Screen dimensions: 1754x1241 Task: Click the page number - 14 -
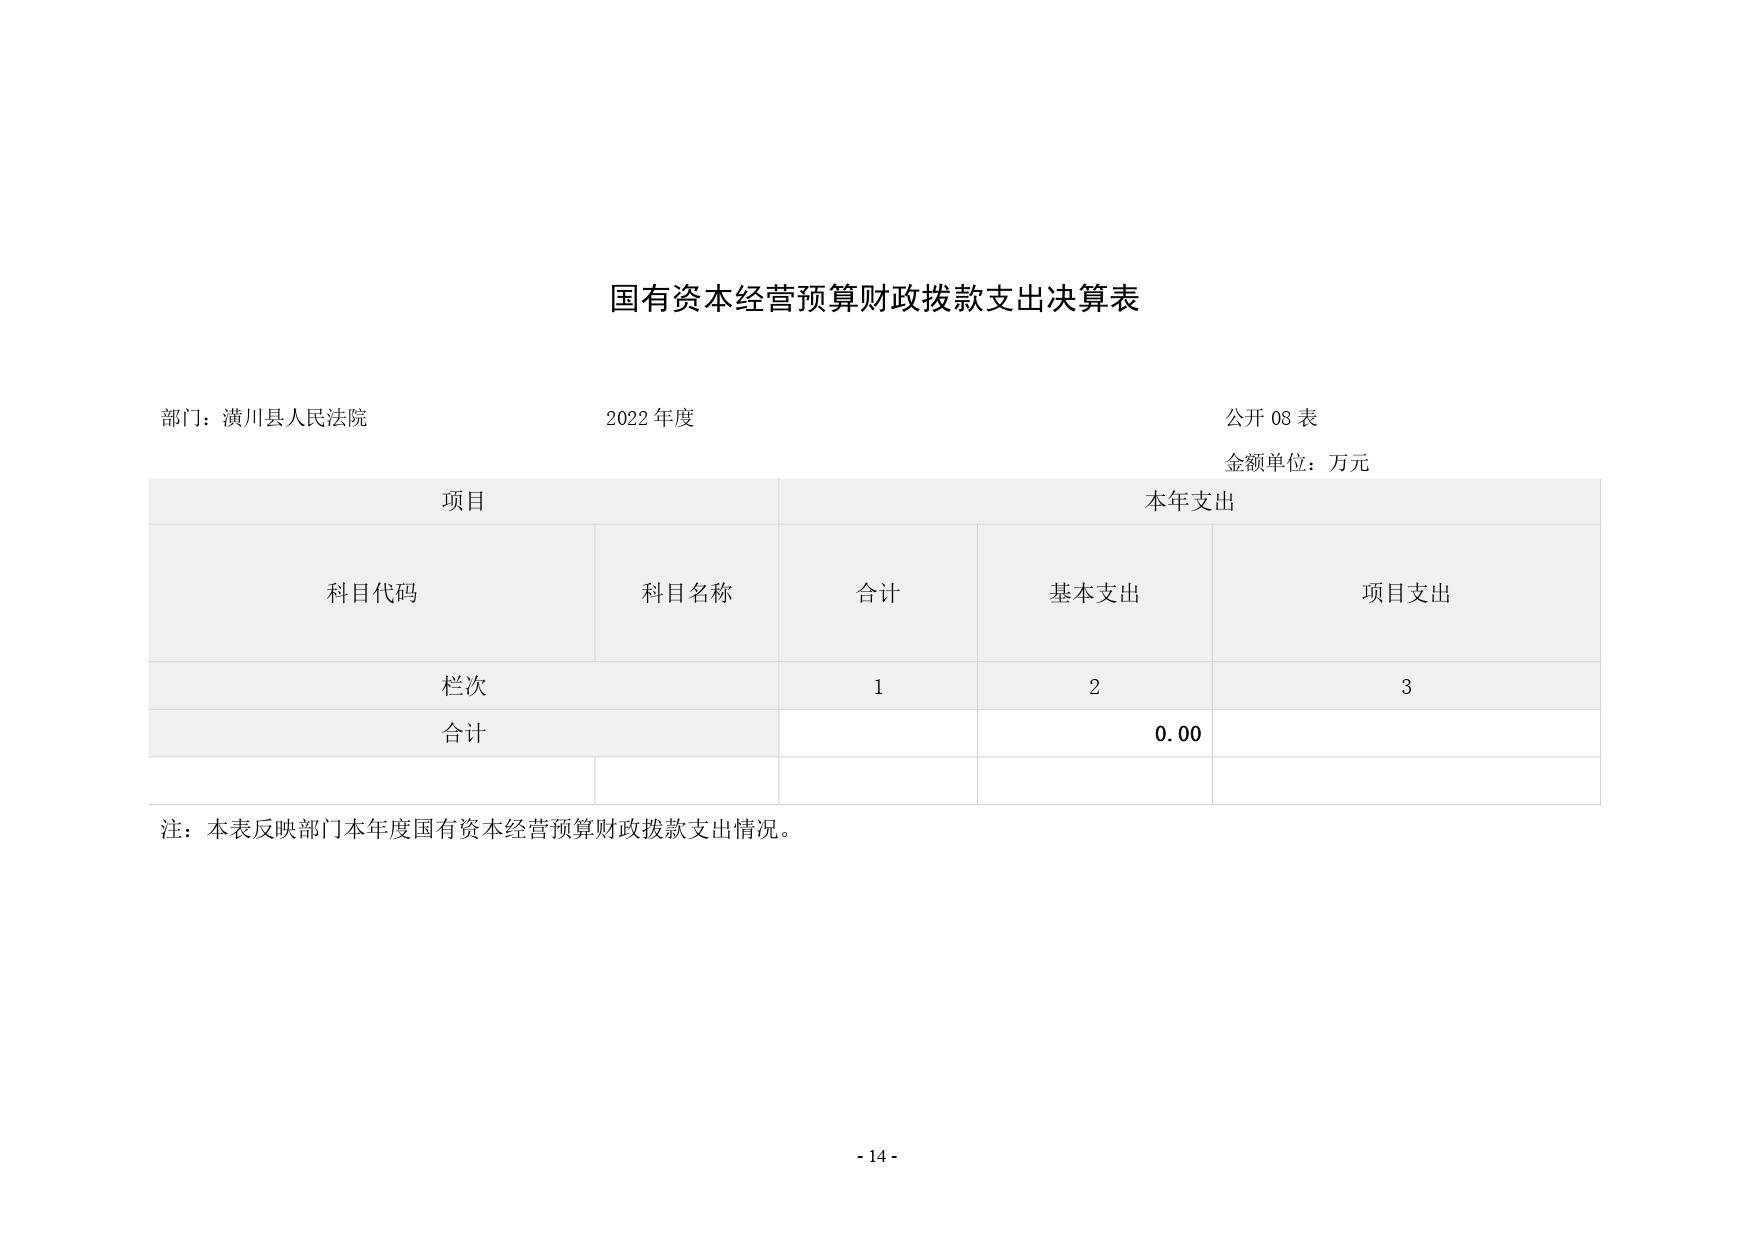(x=877, y=1156)
